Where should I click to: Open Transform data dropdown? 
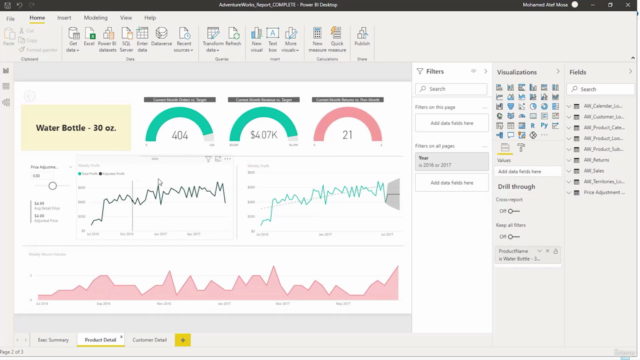tap(213, 40)
